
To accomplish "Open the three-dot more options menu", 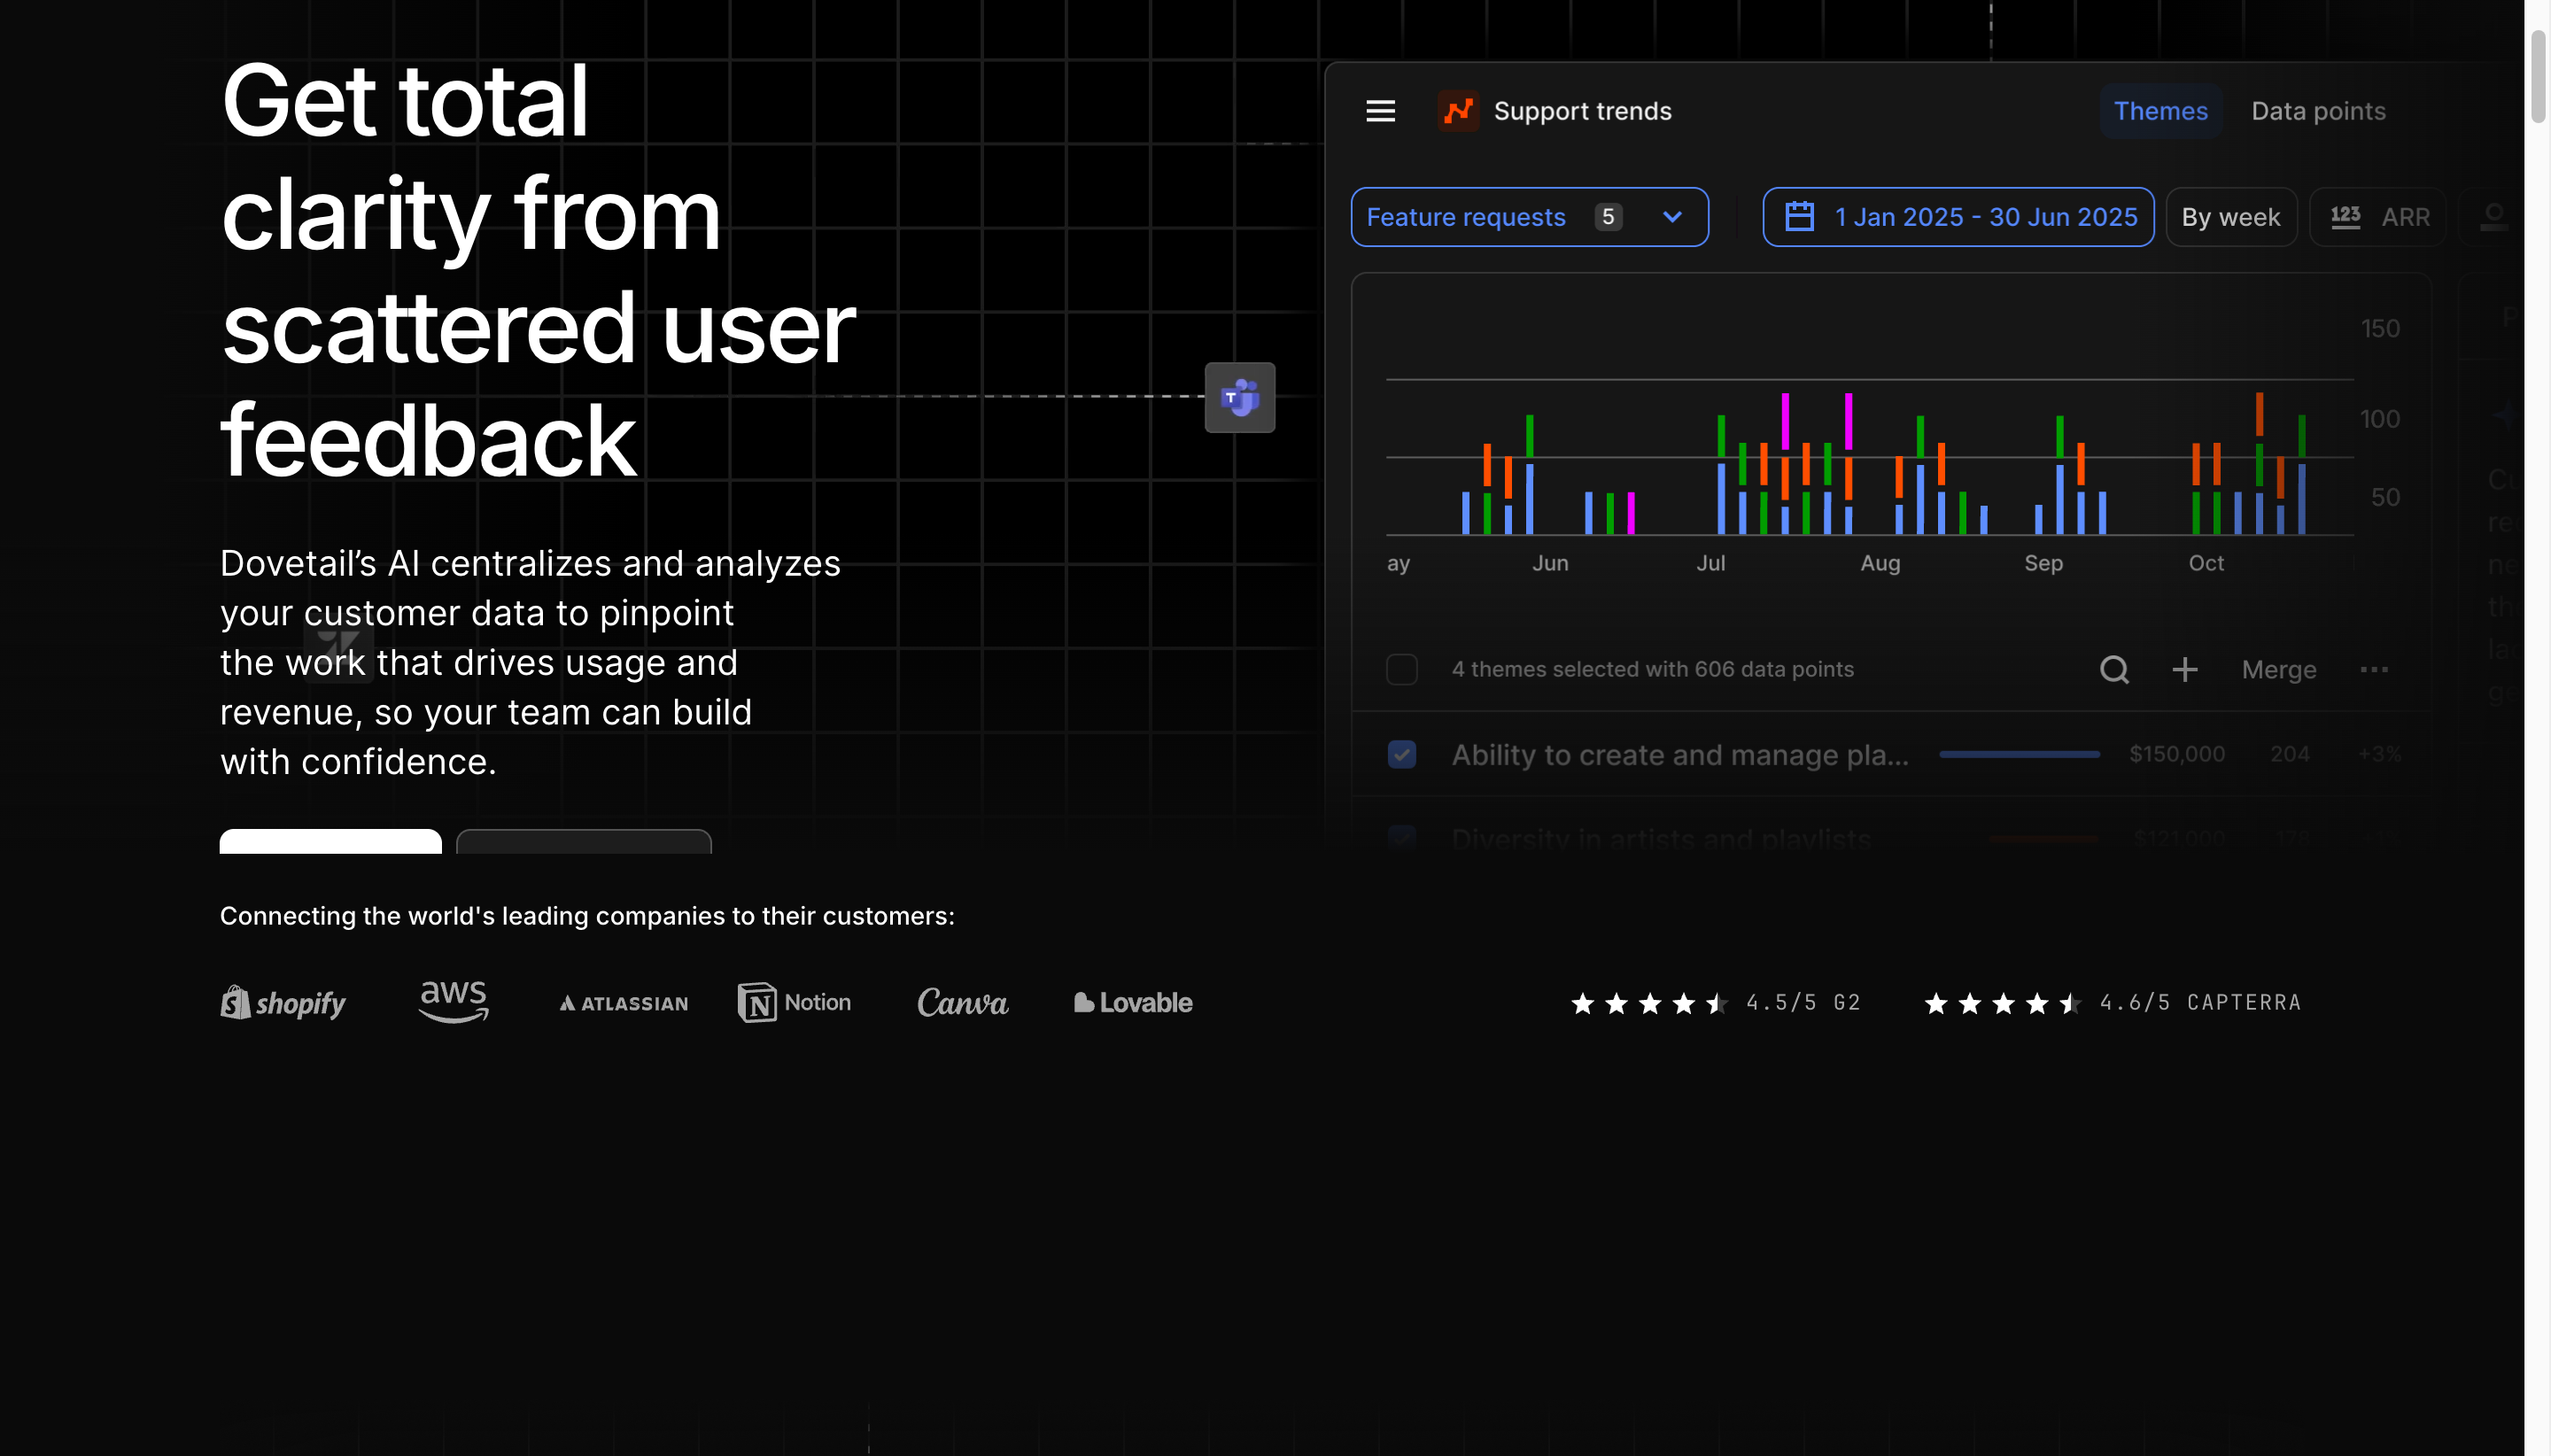I will [2374, 669].
